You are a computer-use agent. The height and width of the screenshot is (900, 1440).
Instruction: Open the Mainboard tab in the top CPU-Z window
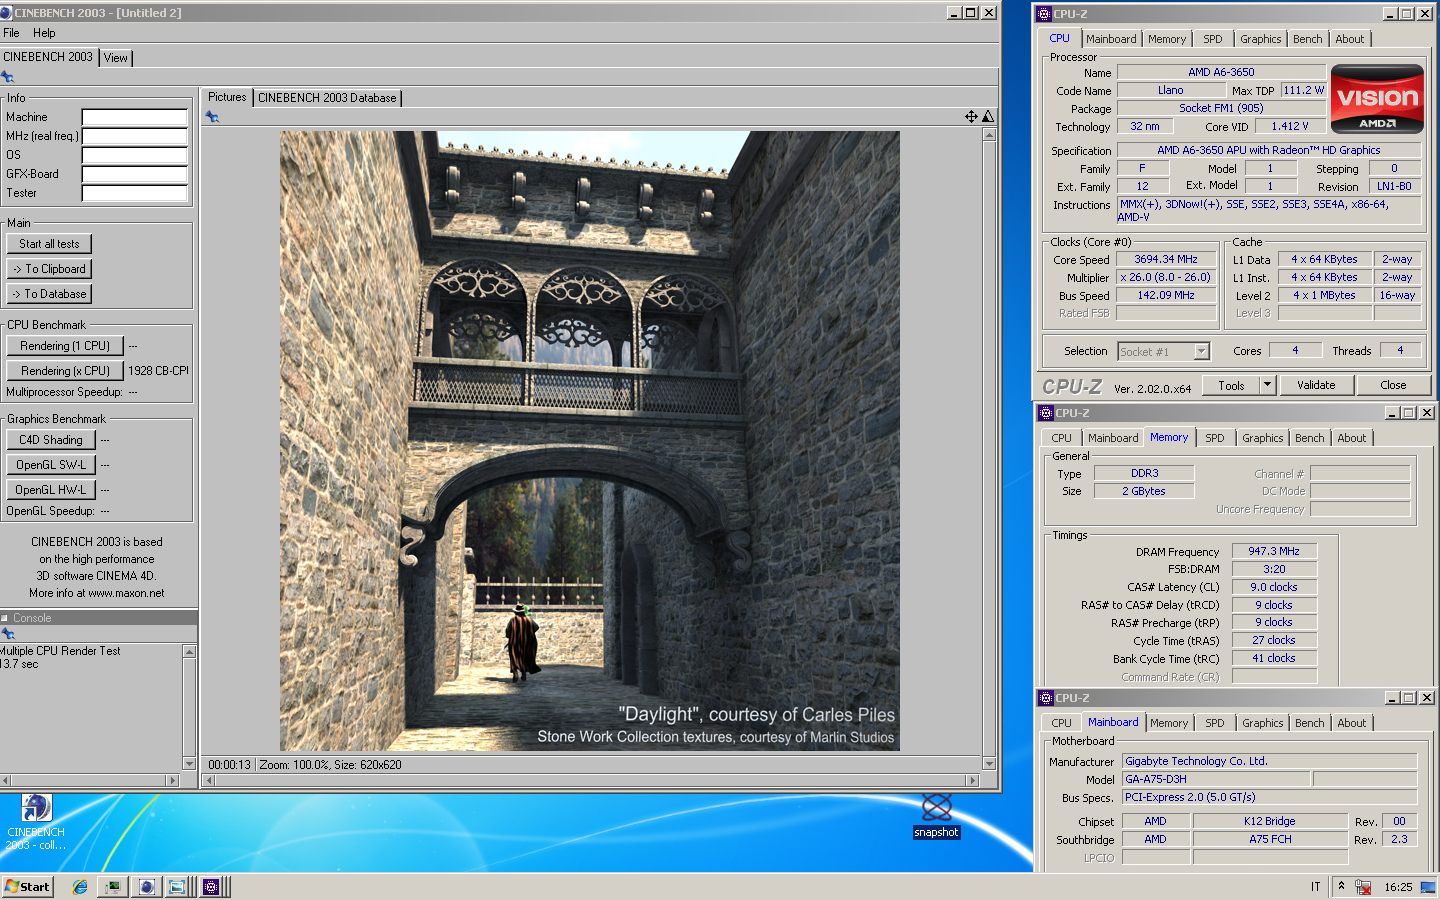point(1111,39)
